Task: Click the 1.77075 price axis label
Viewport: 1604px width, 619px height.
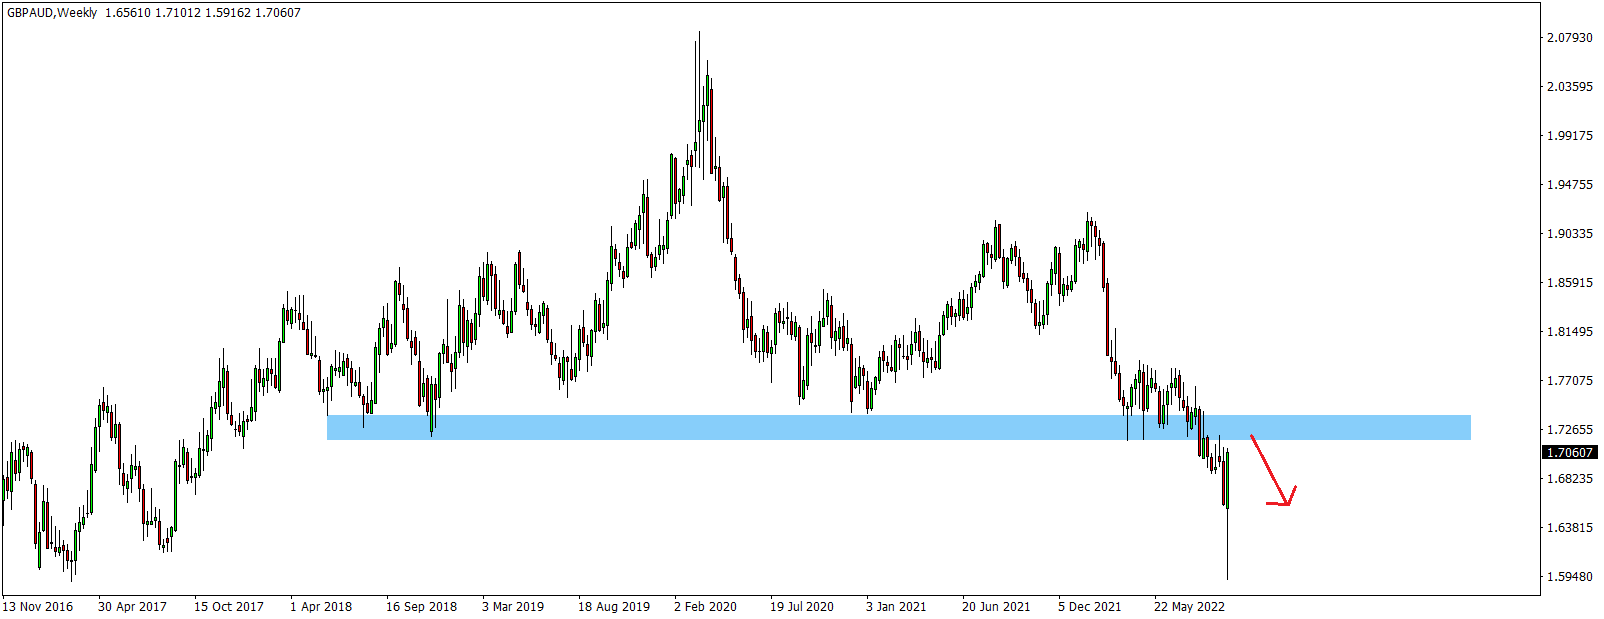Action: pos(1570,381)
